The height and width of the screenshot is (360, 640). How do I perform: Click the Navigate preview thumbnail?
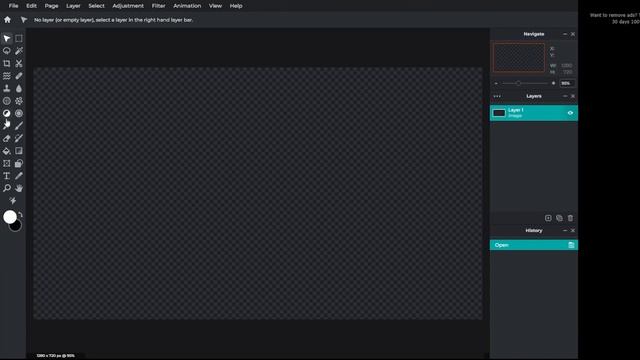[519, 58]
